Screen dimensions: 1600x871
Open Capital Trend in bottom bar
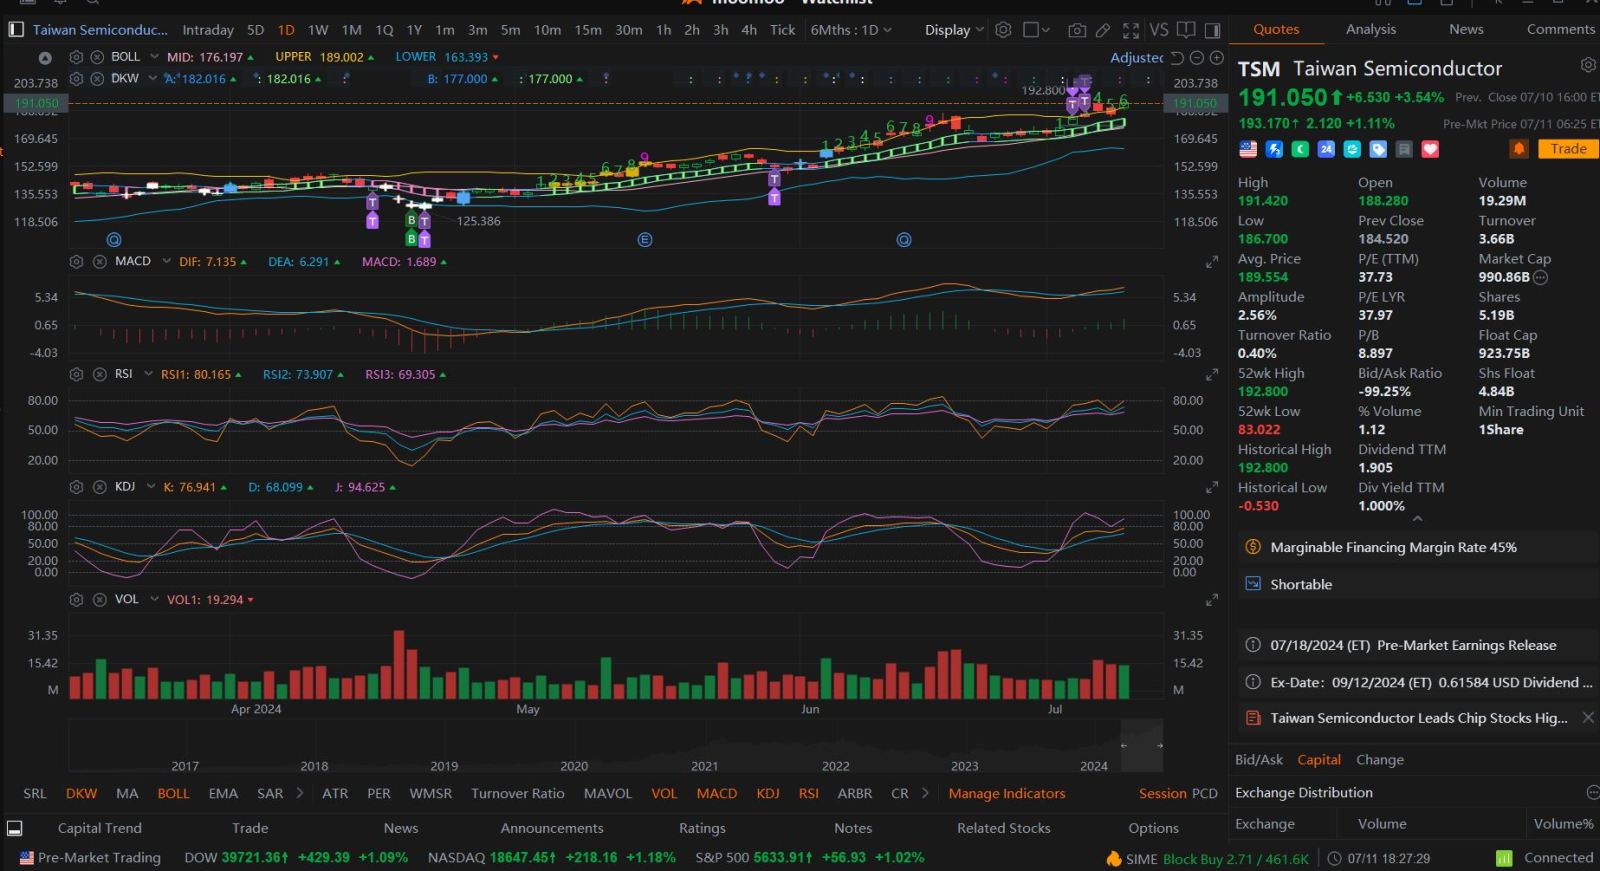coord(100,828)
